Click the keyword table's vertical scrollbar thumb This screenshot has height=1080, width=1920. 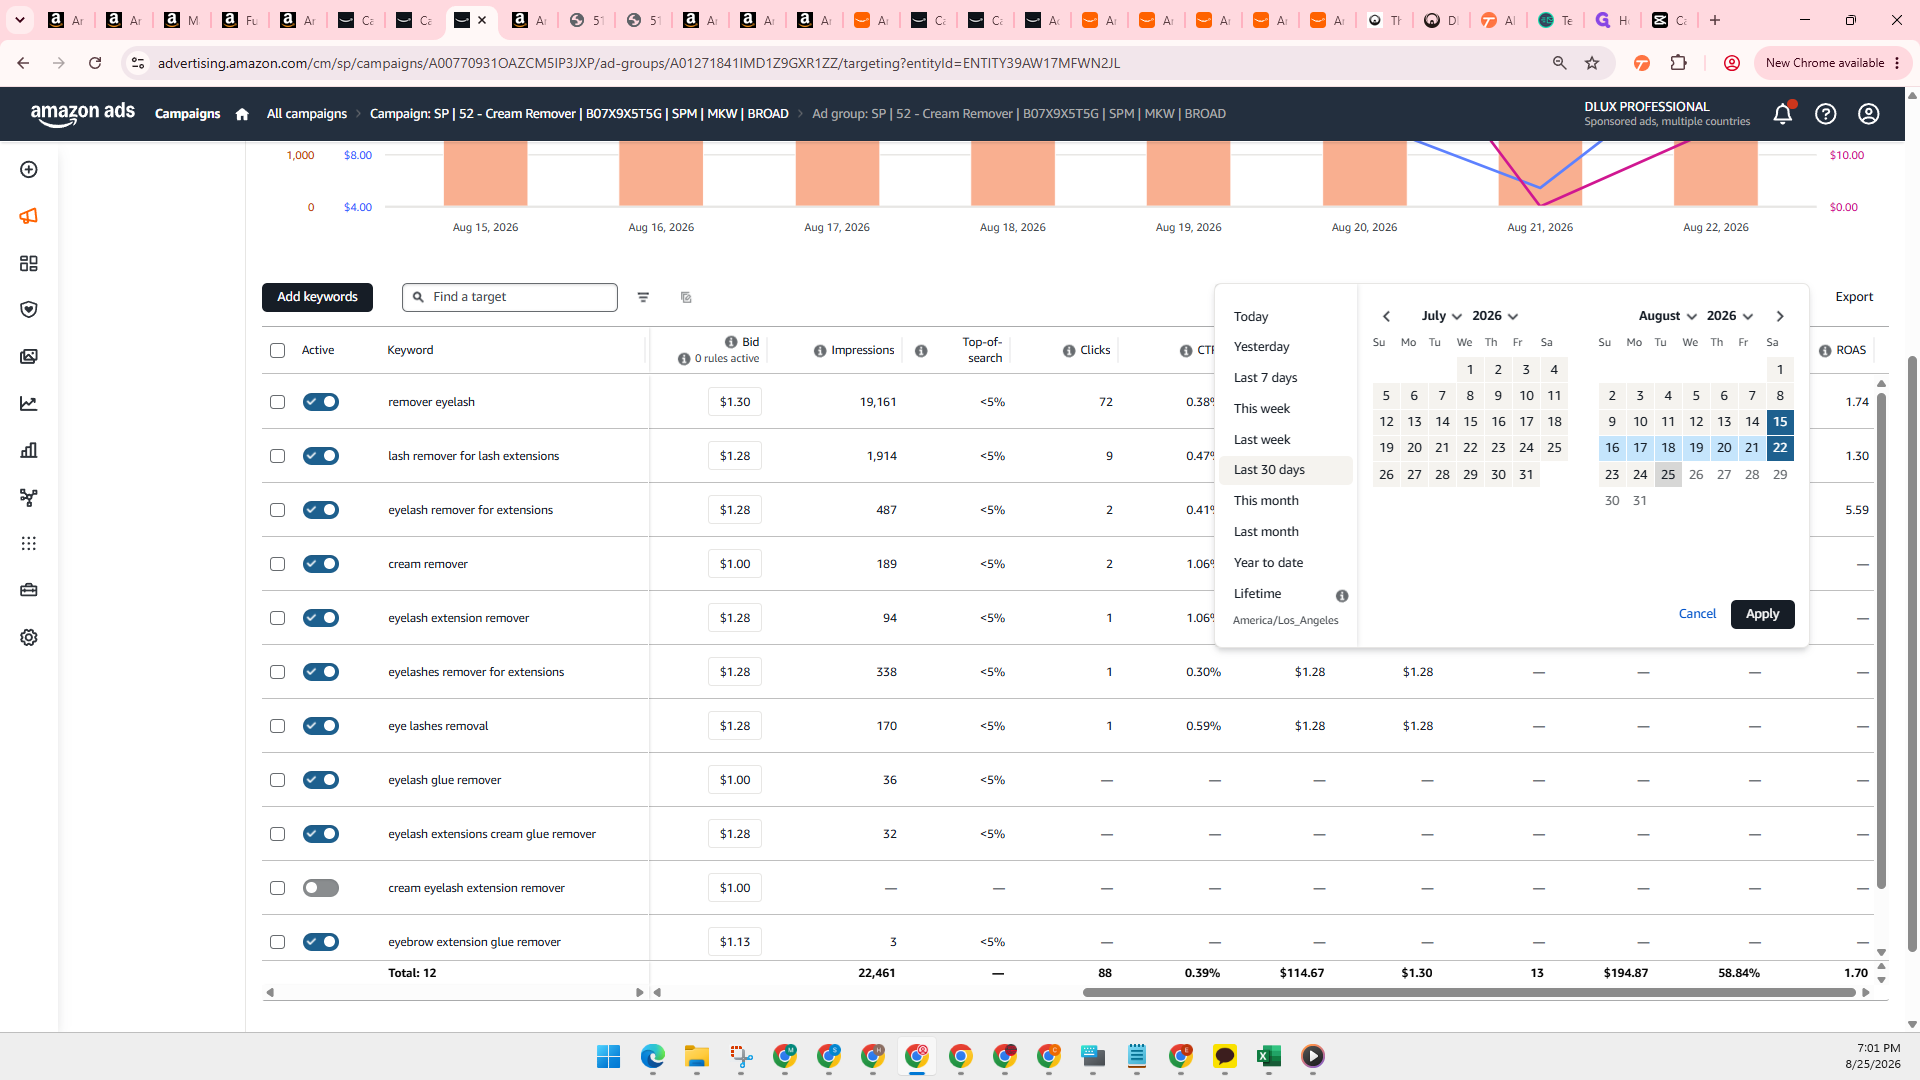point(1881,641)
